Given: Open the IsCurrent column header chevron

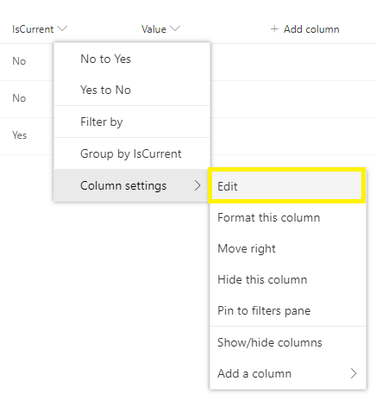Looking at the screenshot, I should coord(62,29).
